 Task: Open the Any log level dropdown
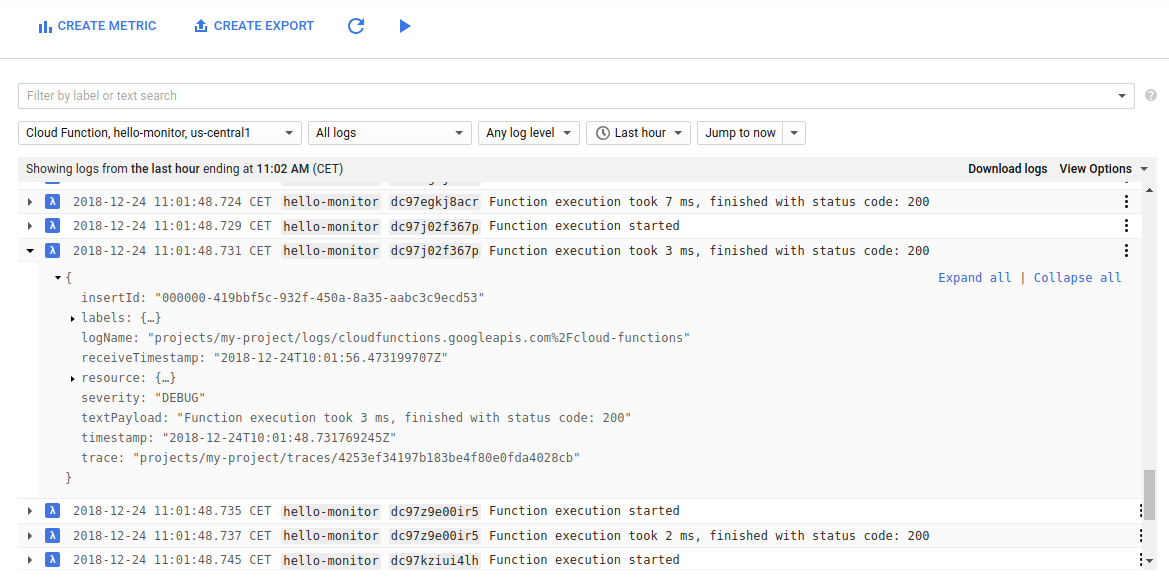(528, 132)
